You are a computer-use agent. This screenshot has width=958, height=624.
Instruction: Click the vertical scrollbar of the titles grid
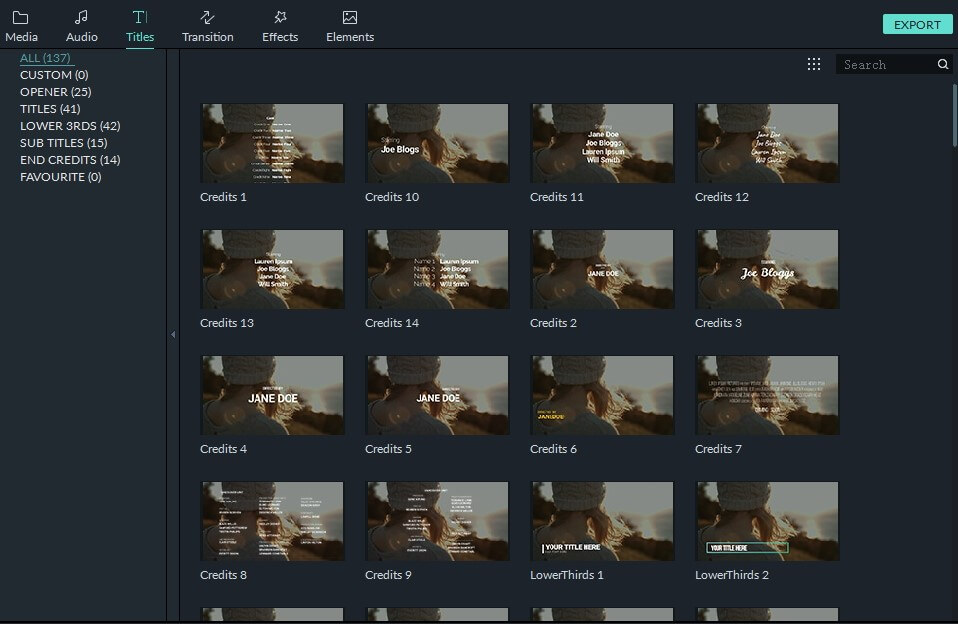pos(954,115)
